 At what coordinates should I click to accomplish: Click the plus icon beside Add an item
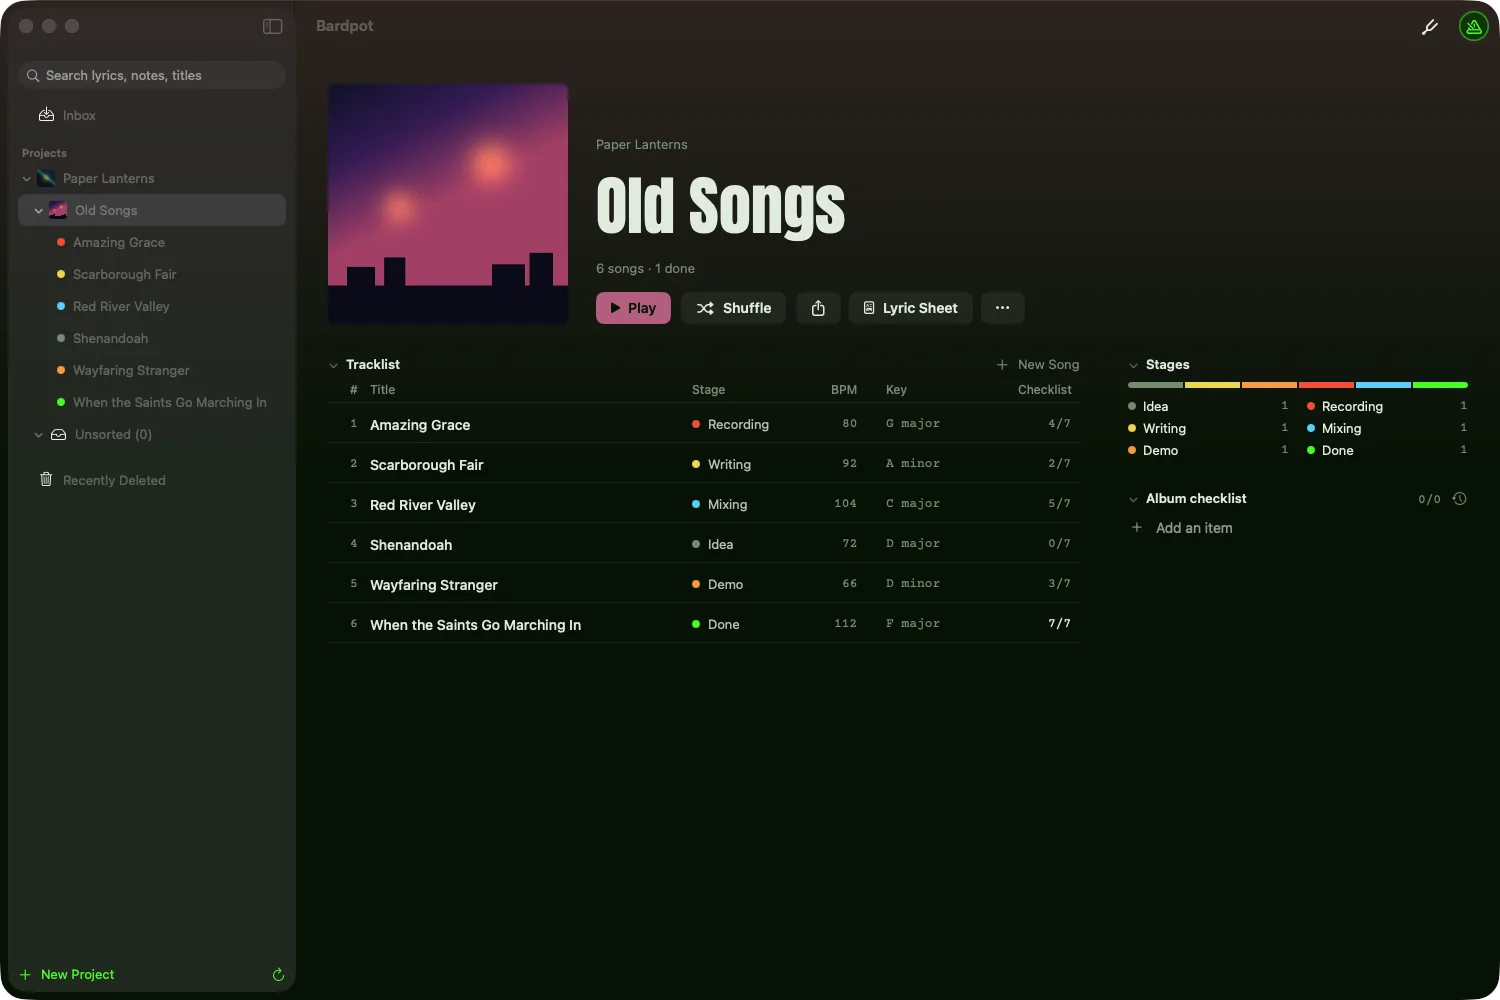[1137, 527]
